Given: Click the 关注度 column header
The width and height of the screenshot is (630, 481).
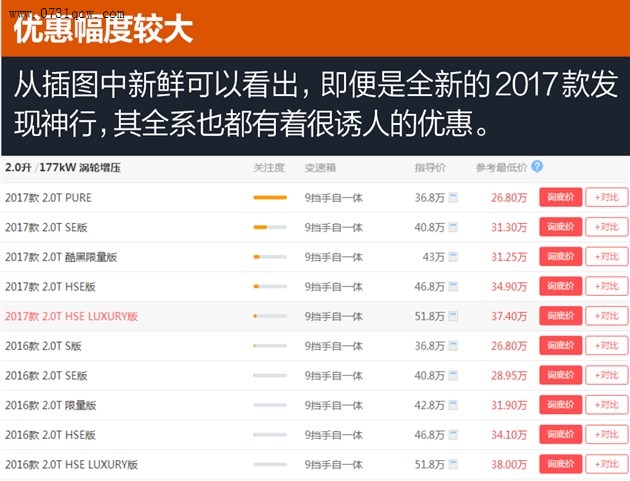Looking at the screenshot, I should 269,168.
